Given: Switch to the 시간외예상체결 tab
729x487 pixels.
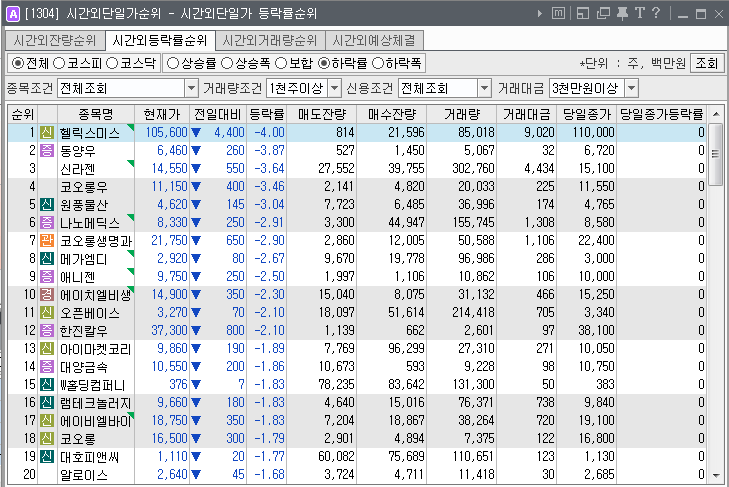Looking at the screenshot, I should click(x=374, y=41).
